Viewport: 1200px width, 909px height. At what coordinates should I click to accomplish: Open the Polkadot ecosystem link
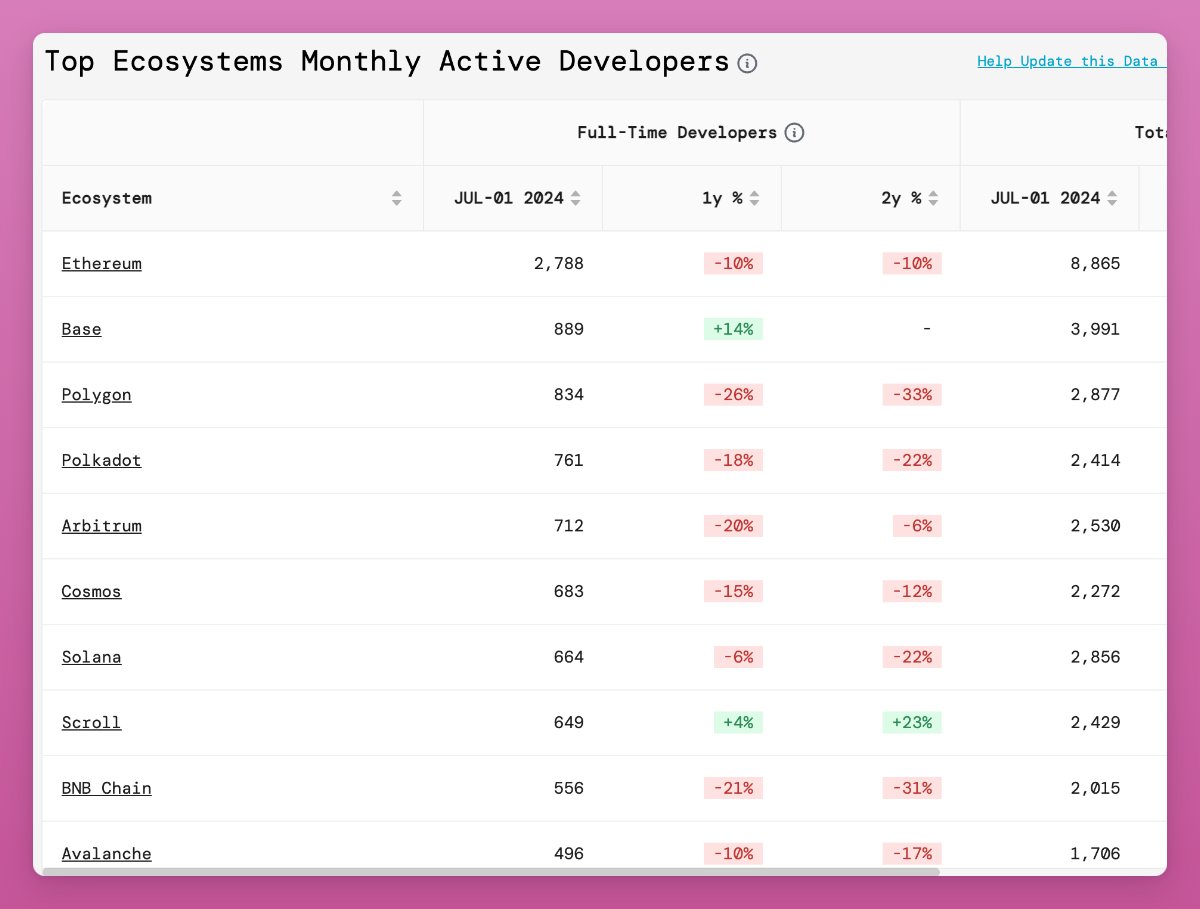(102, 460)
